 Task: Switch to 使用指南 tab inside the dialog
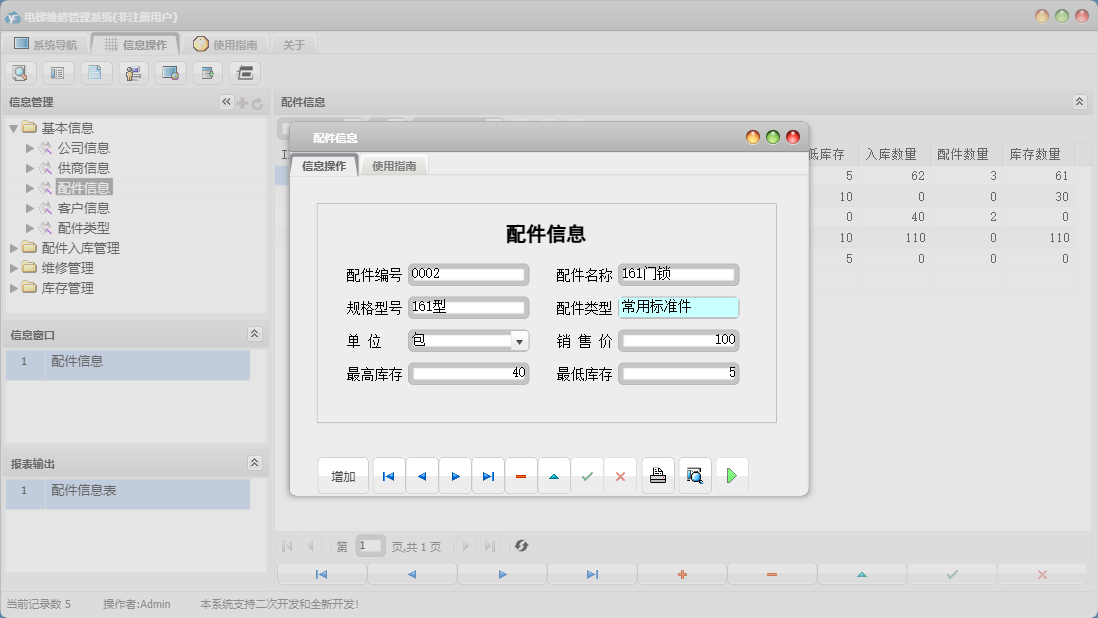(394, 167)
